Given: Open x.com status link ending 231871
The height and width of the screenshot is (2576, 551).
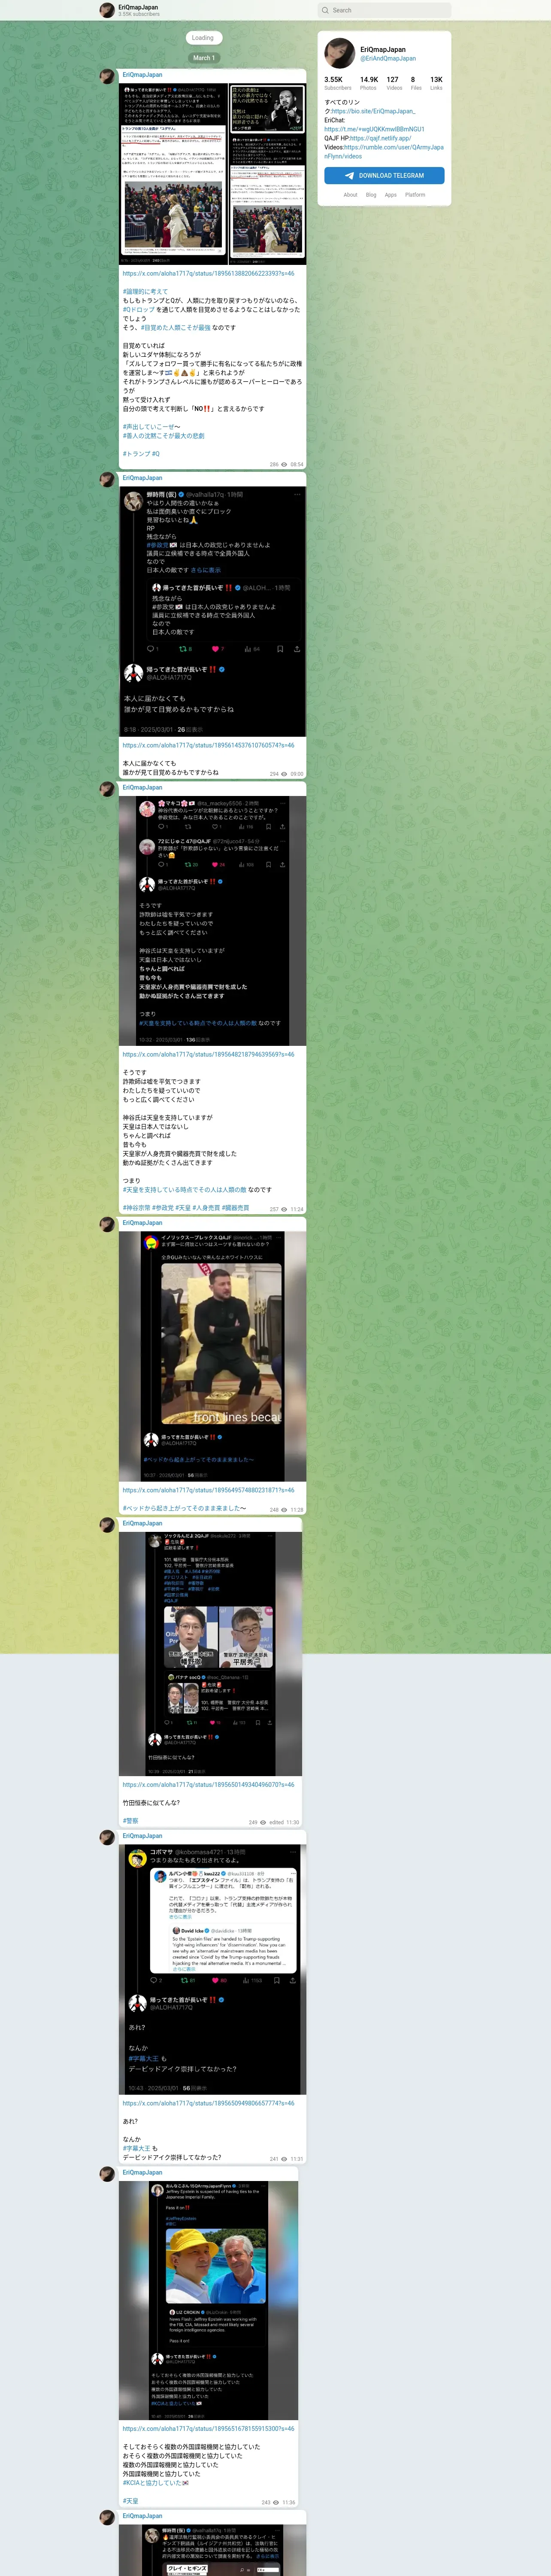Looking at the screenshot, I should pyautogui.click(x=208, y=1490).
